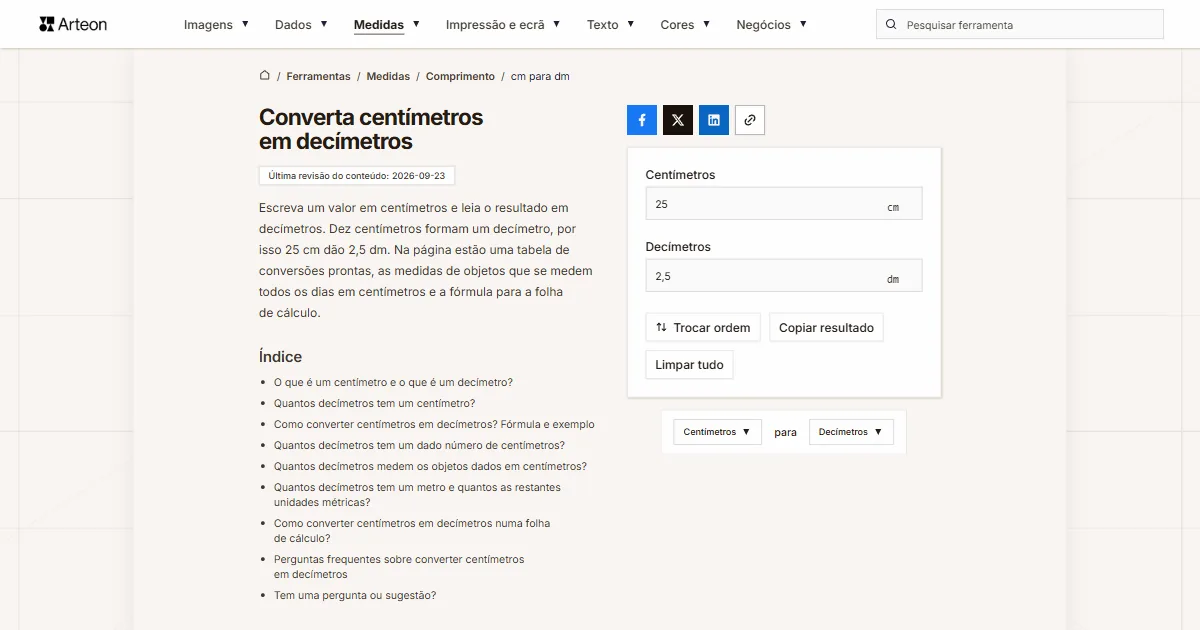This screenshot has width=1200, height=630.
Task: Click the search magnifier icon
Action: point(891,24)
